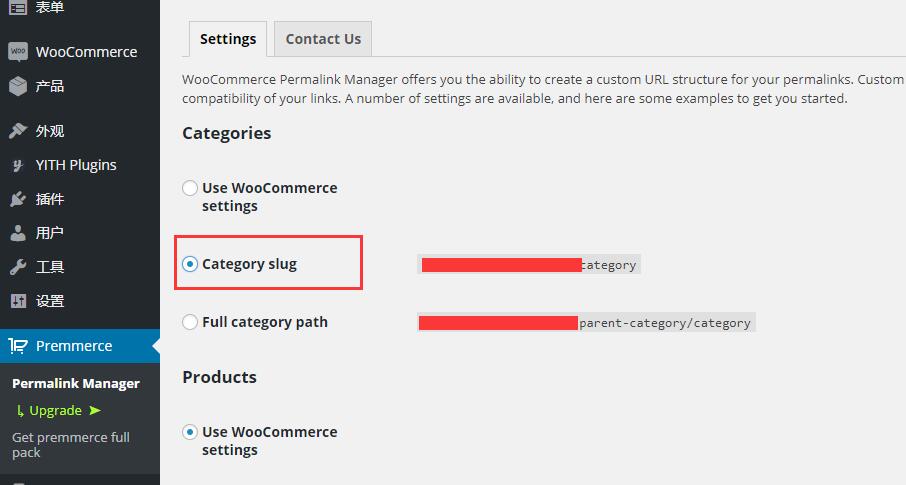Viewport: 906px width, 485px height.
Task: Click the Upgrade arrow icon
Action: pyautogui.click(x=95, y=410)
